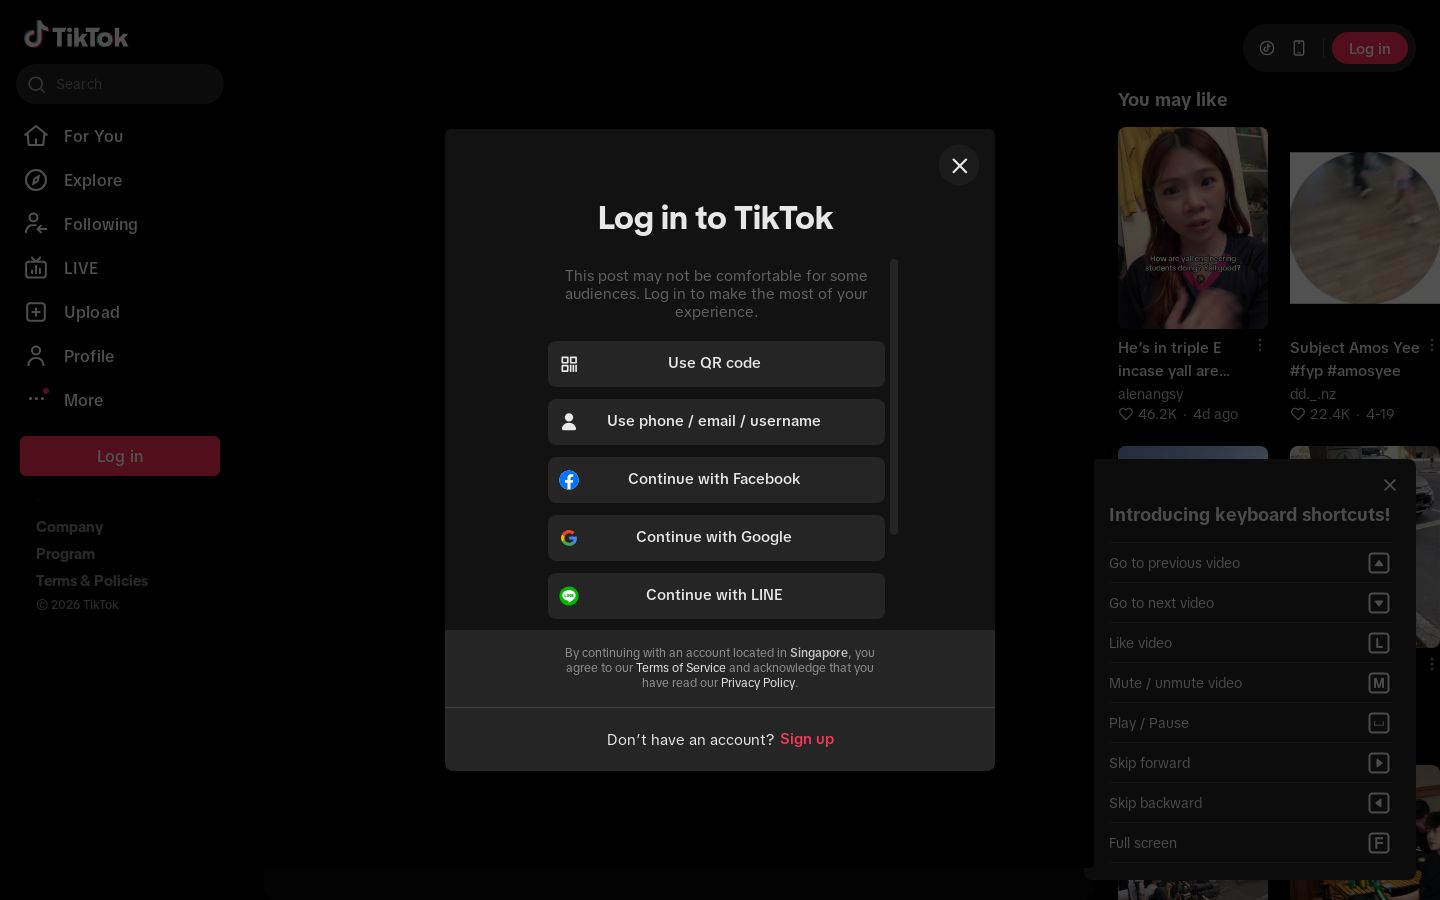
Task: Open the alenangsy video thumbnail
Action: [x=1193, y=228]
